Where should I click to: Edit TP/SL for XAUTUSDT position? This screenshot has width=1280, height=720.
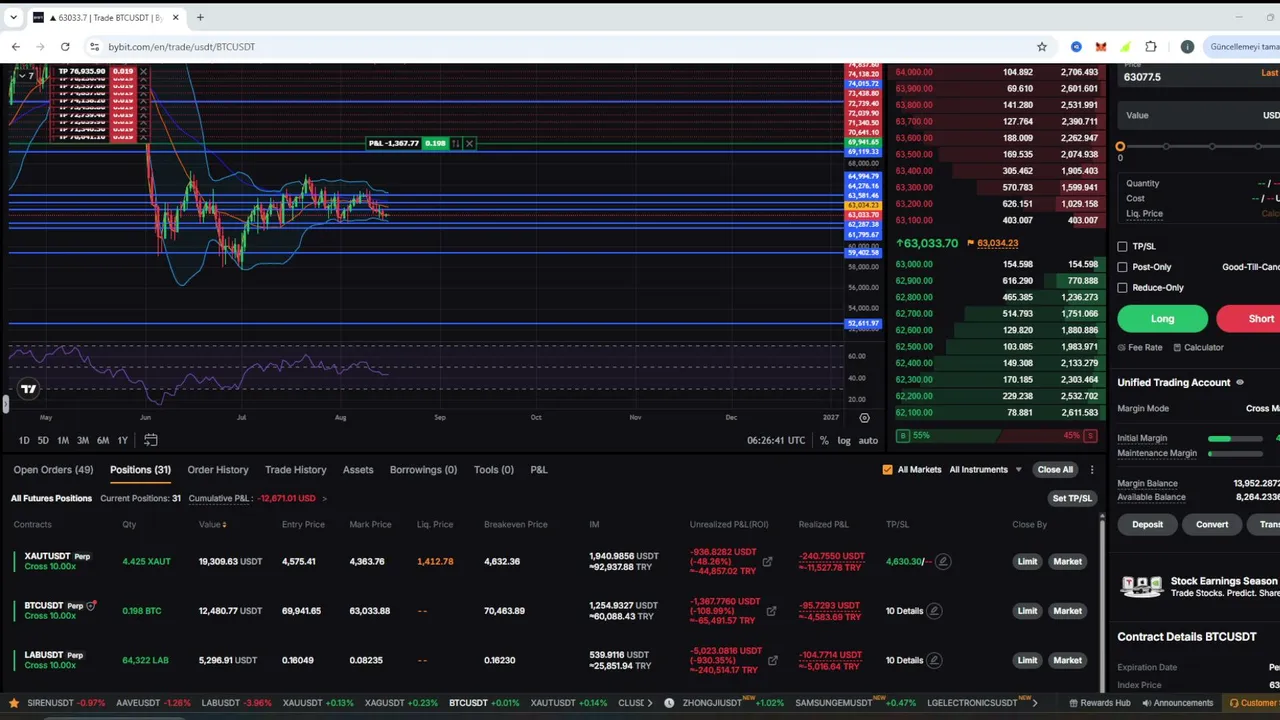click(x=942, y=561)
